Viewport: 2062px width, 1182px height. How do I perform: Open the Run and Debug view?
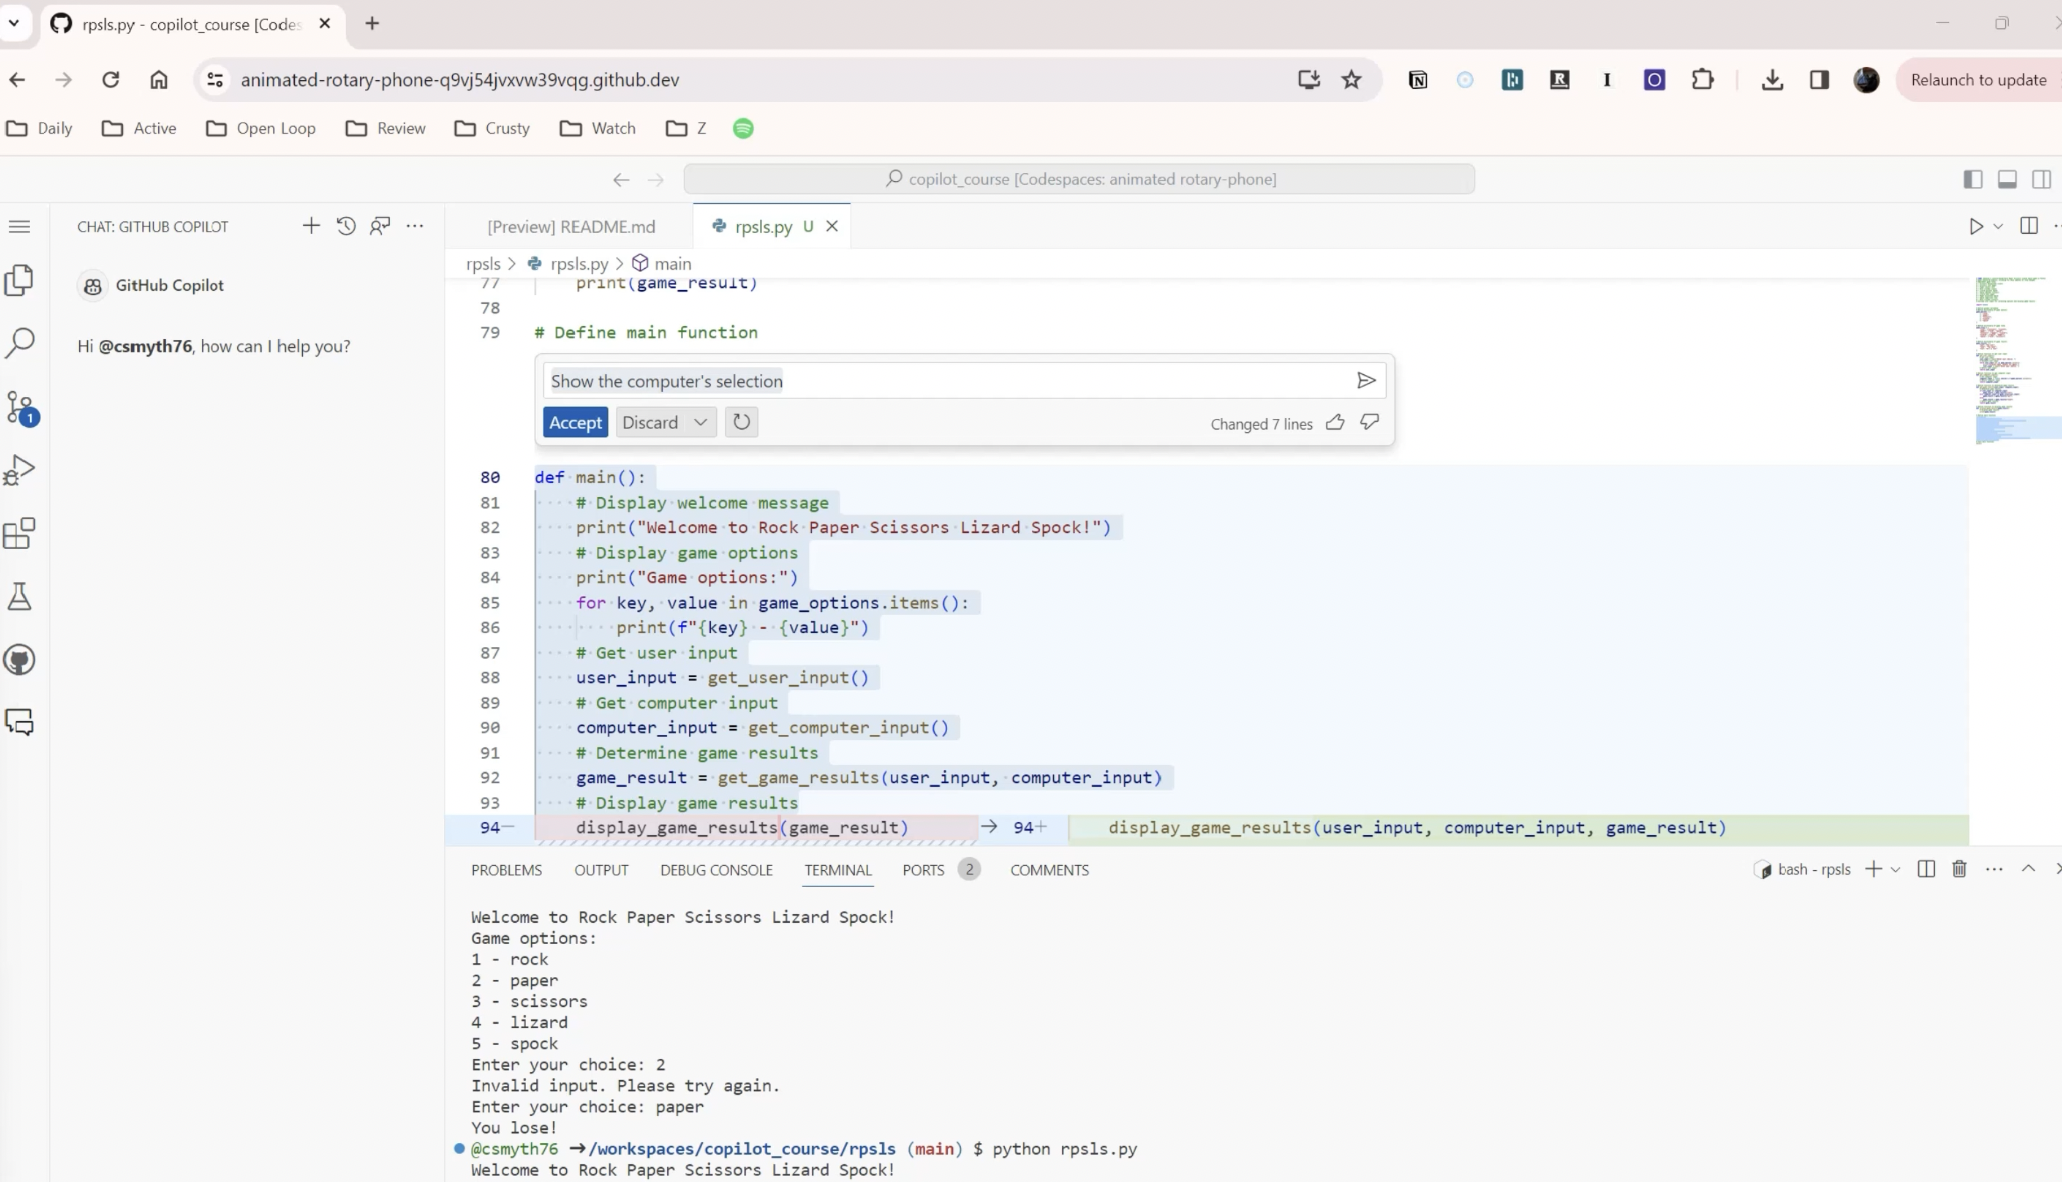coord(20,470)
